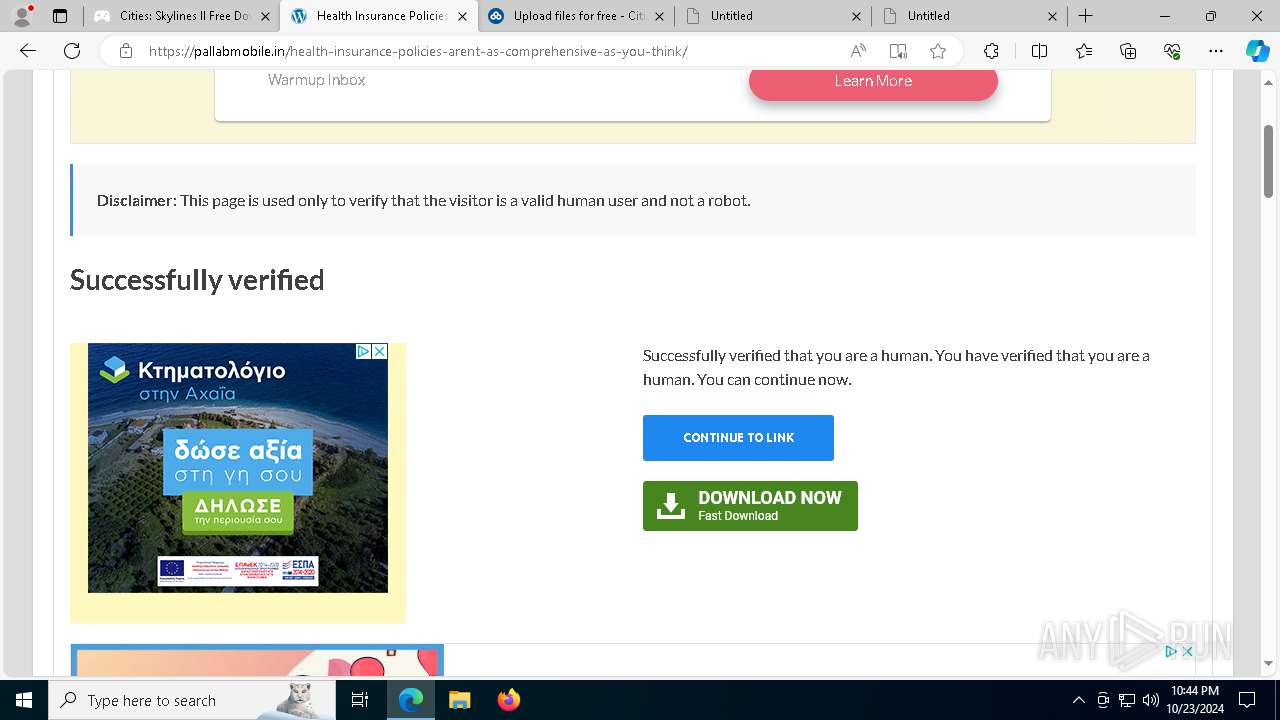1280x720 pixels.
Task: Close the Health Insurance Policies tab
Action: [x=462, y=16]
